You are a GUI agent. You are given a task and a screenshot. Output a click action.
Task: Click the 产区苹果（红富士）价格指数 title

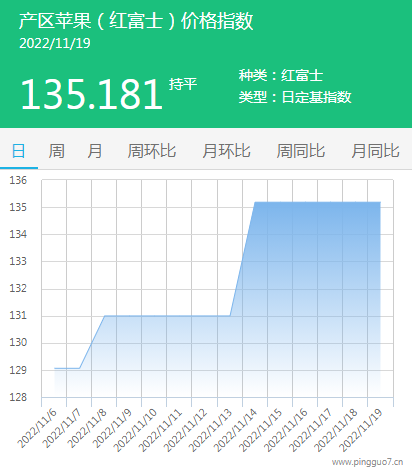tap(136, 21)
